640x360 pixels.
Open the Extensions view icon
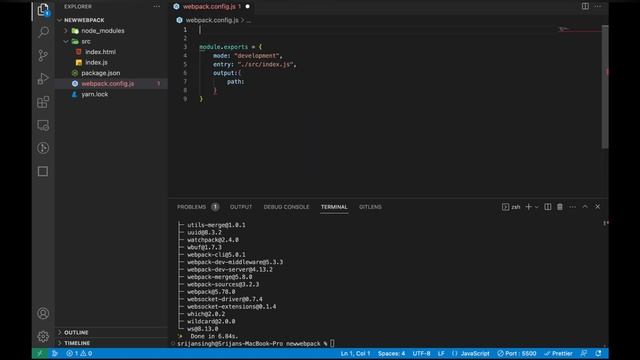[43, 102]
